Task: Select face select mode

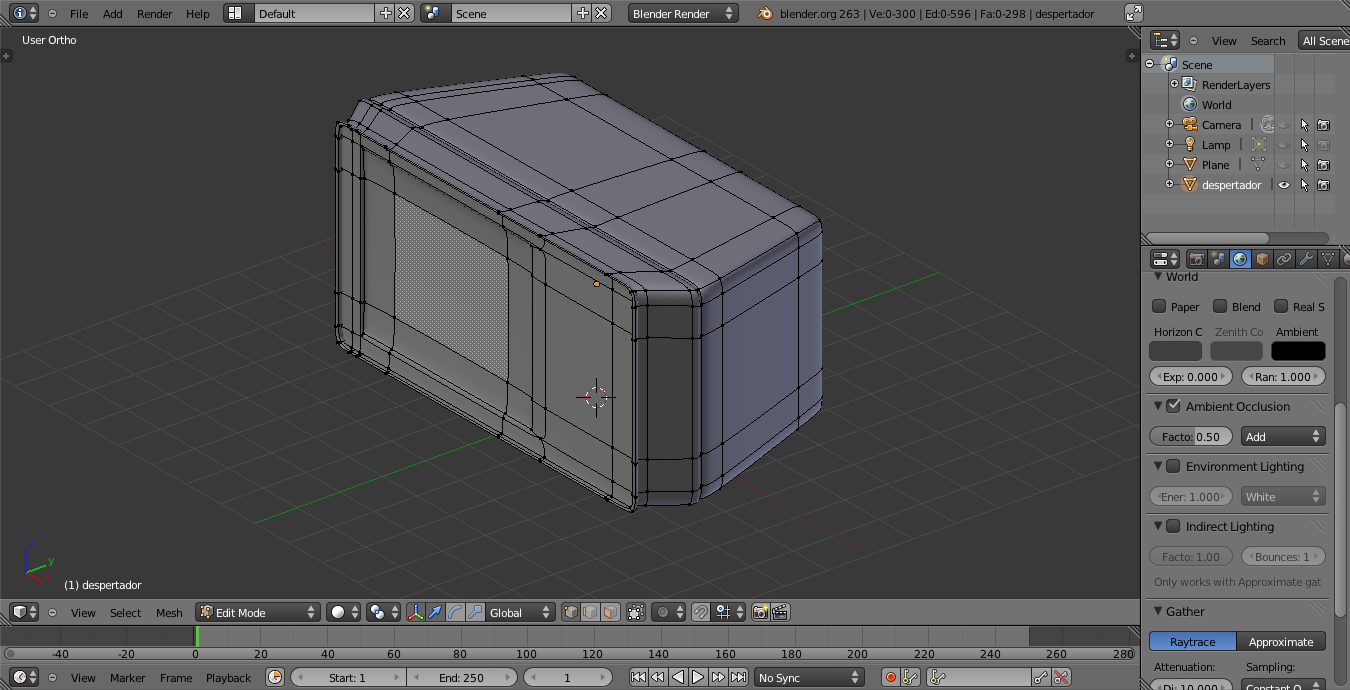Action: 610,612
